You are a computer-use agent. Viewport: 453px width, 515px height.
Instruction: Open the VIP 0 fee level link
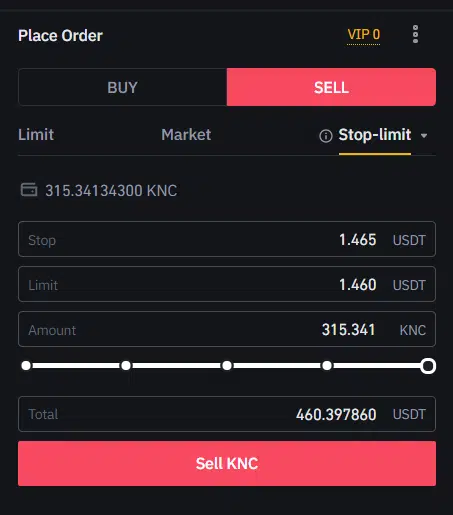coord(363,35)
